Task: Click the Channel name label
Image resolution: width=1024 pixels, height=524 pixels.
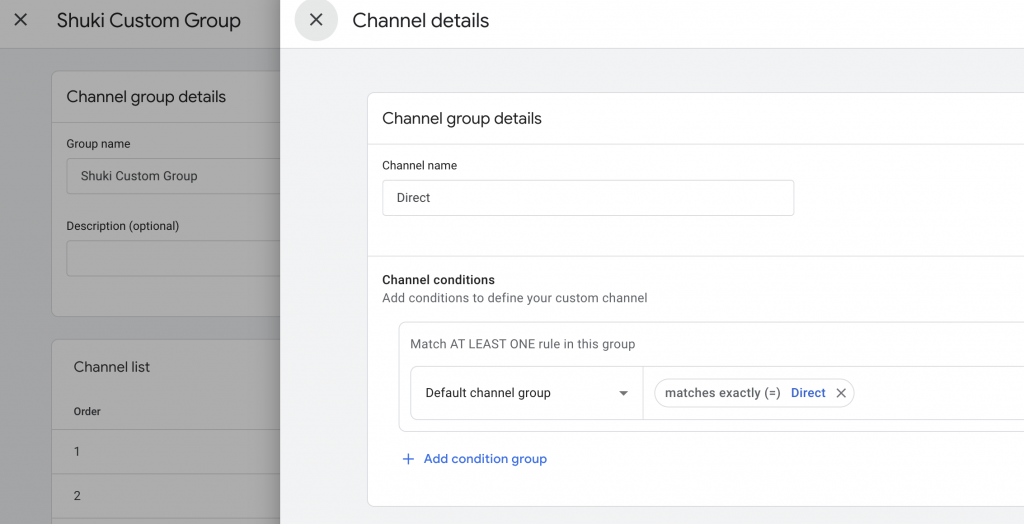Action: point(419,165)
